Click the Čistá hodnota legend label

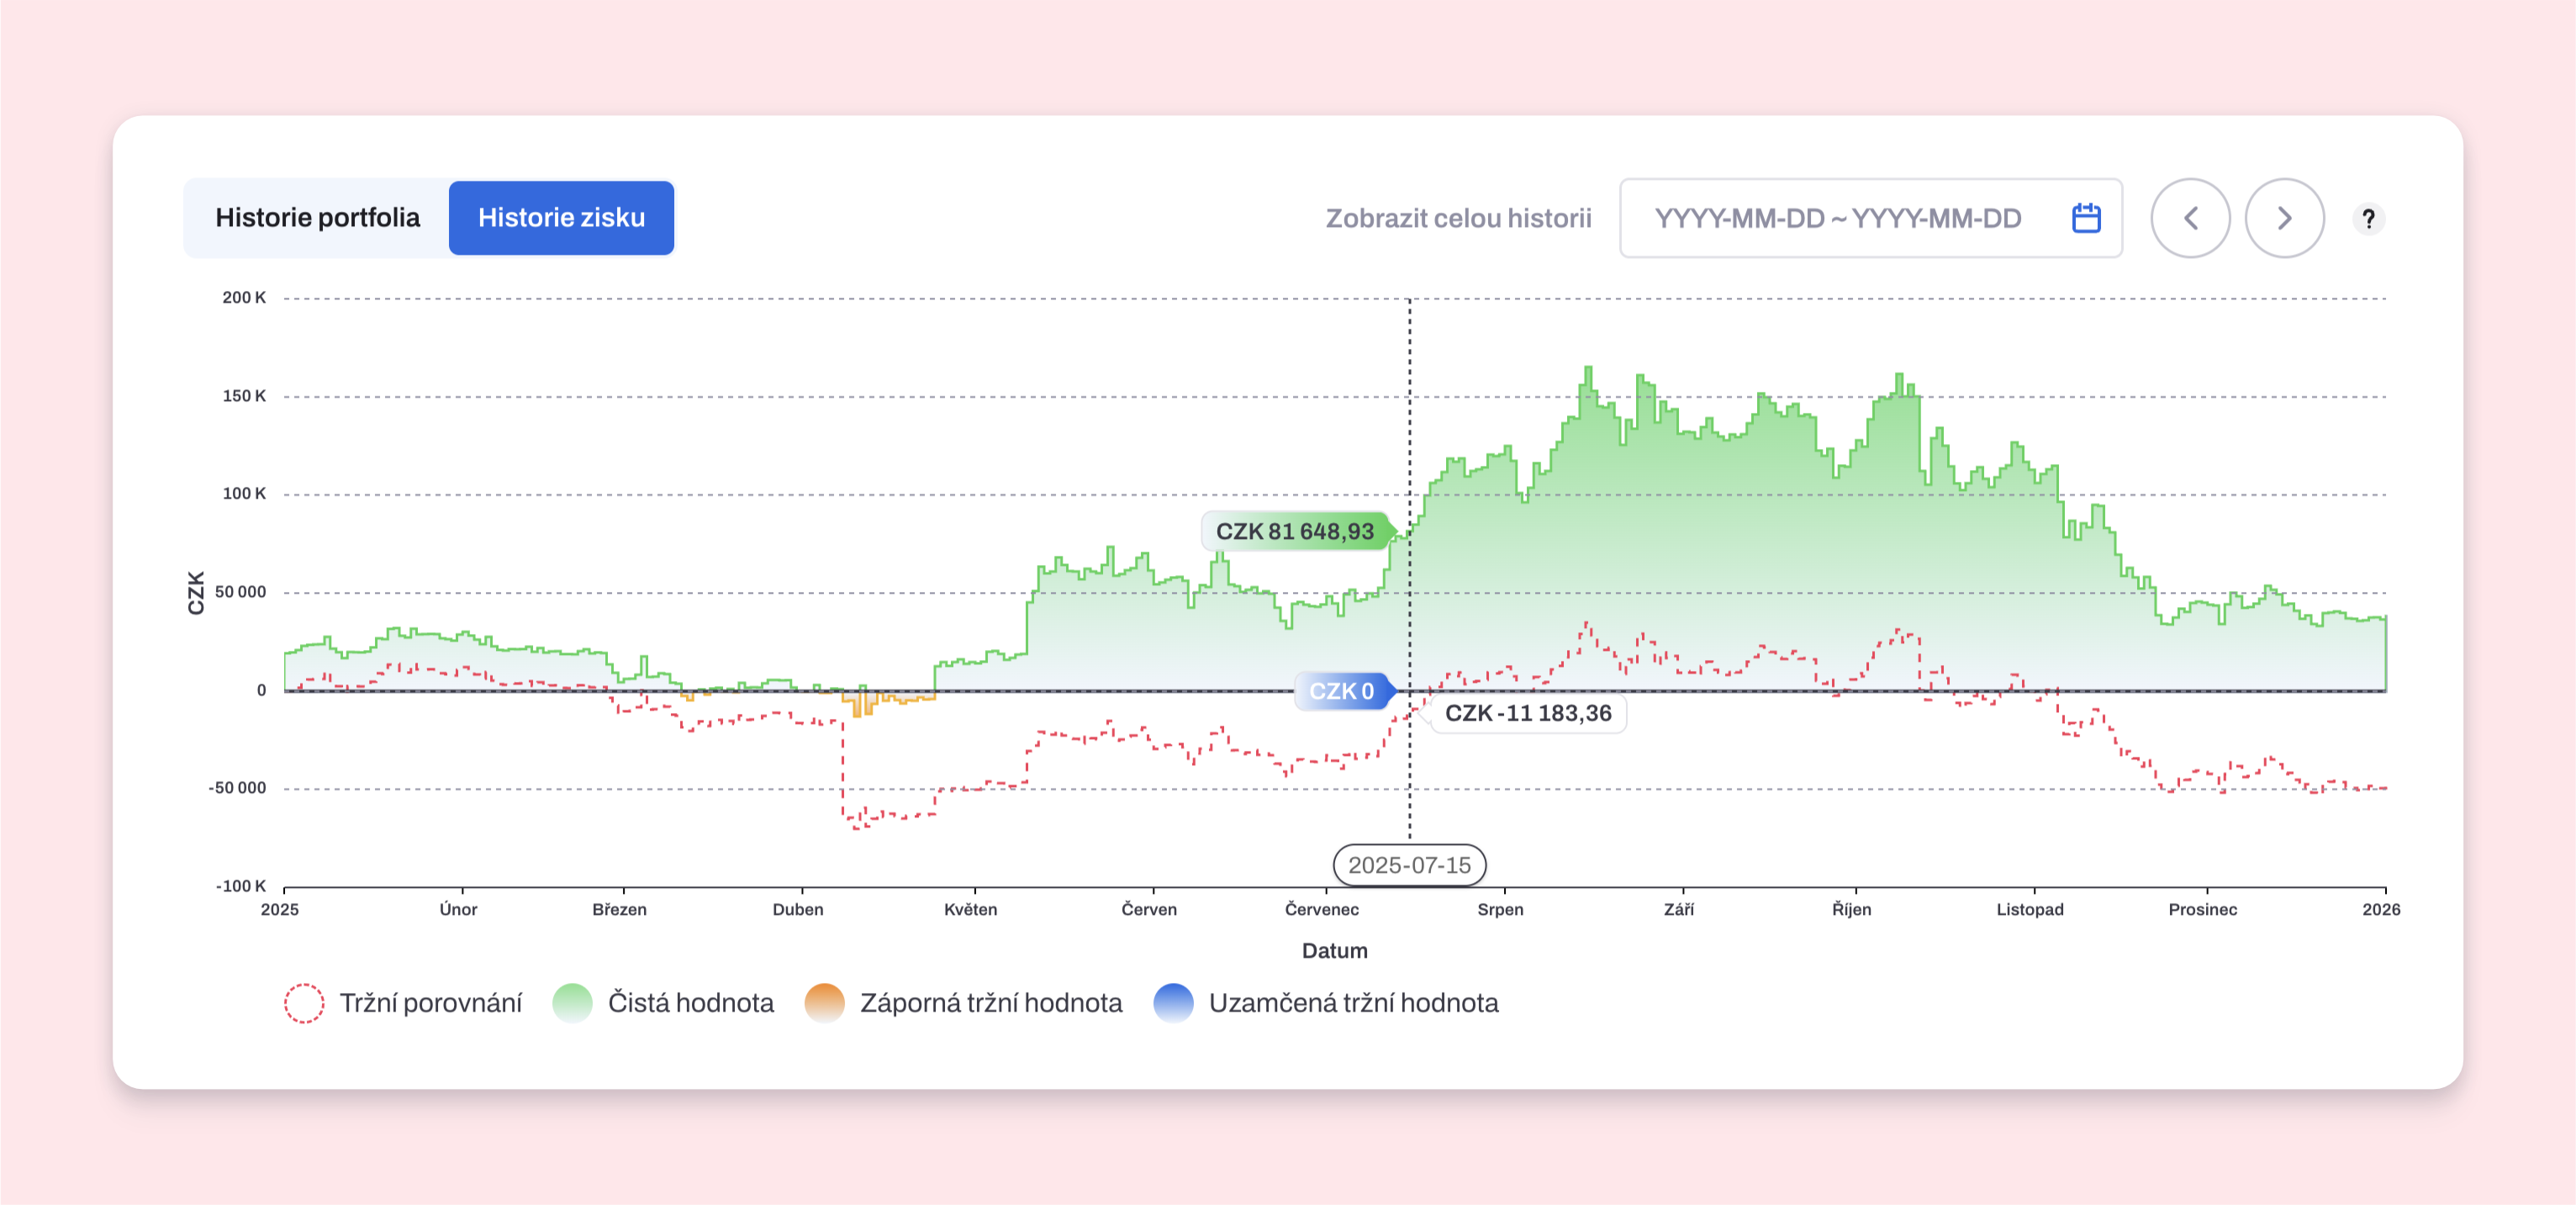(690, 1003)
